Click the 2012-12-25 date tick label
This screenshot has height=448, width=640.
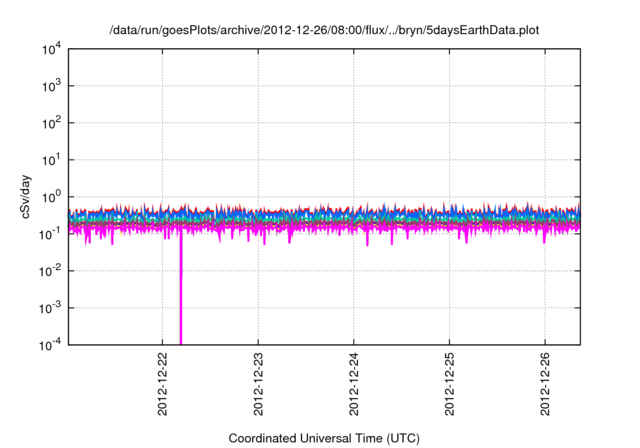coord(449,384)
